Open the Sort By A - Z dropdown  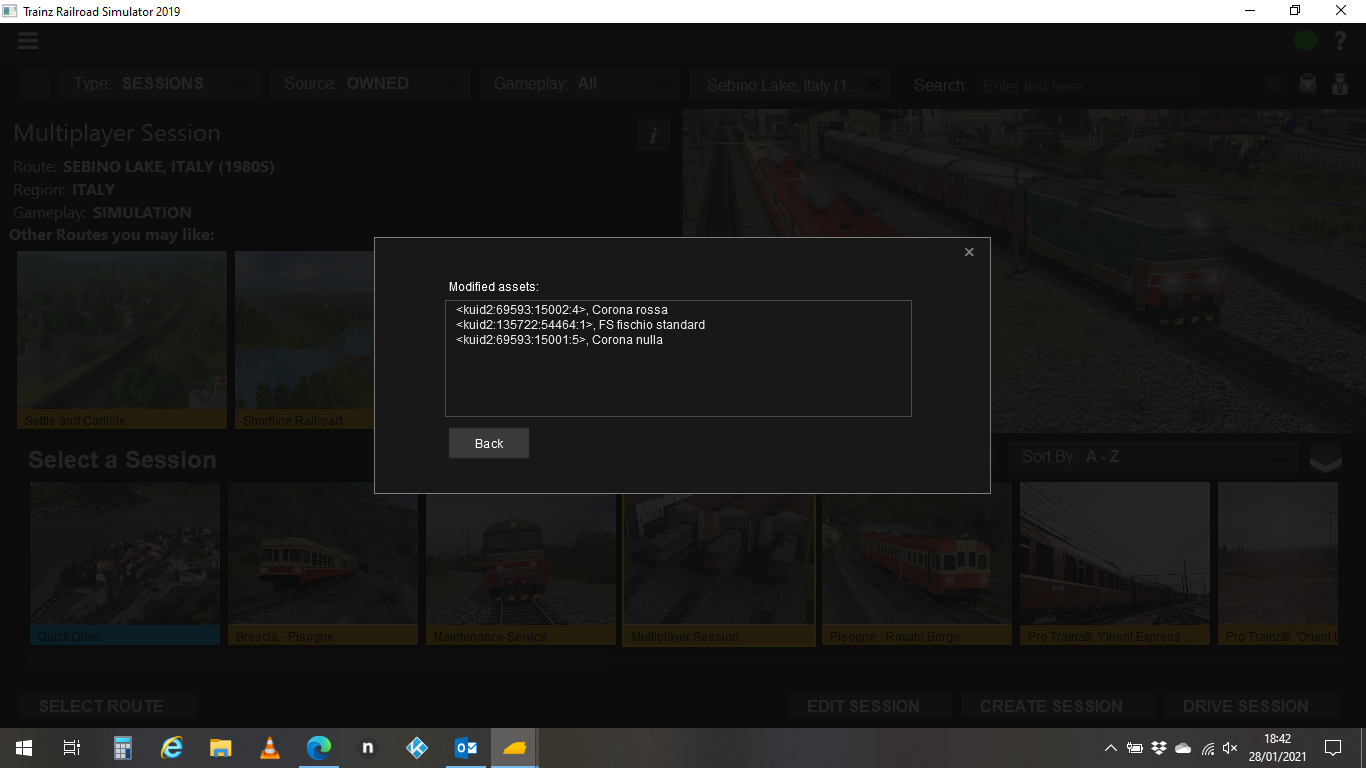1153,457
